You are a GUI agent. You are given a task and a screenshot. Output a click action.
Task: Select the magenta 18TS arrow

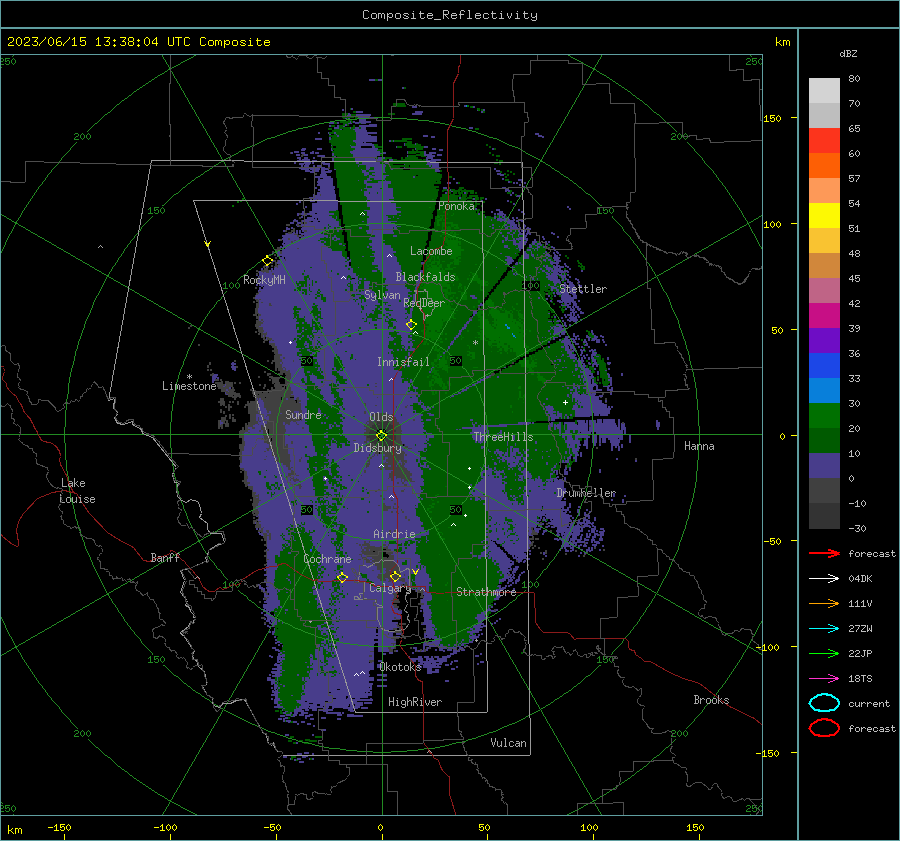pyautogui.click(x=824, y=679)
